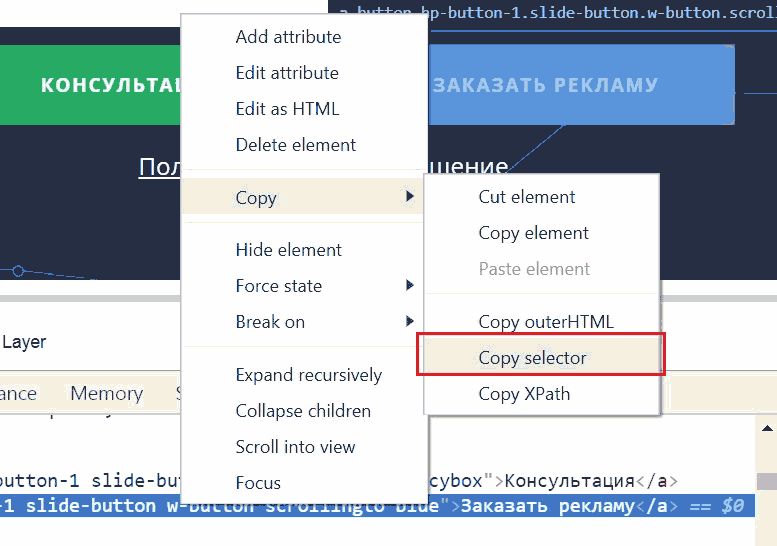
Task: Select Copy selector option
Action: (x=542, y=358)
